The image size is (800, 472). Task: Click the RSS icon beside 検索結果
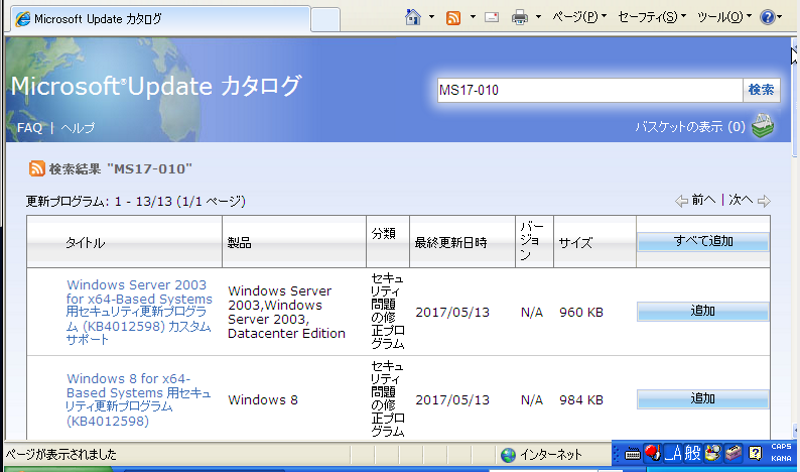point(37,168)
